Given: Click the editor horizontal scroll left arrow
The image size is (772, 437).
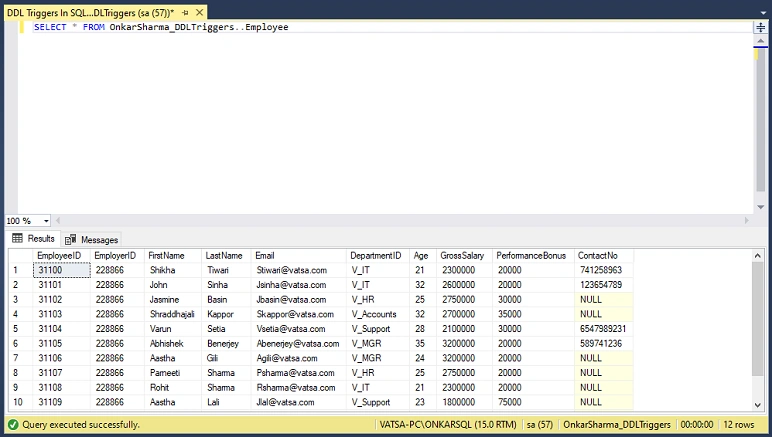Looking at the screenshot, I should [x=58, y=221].
